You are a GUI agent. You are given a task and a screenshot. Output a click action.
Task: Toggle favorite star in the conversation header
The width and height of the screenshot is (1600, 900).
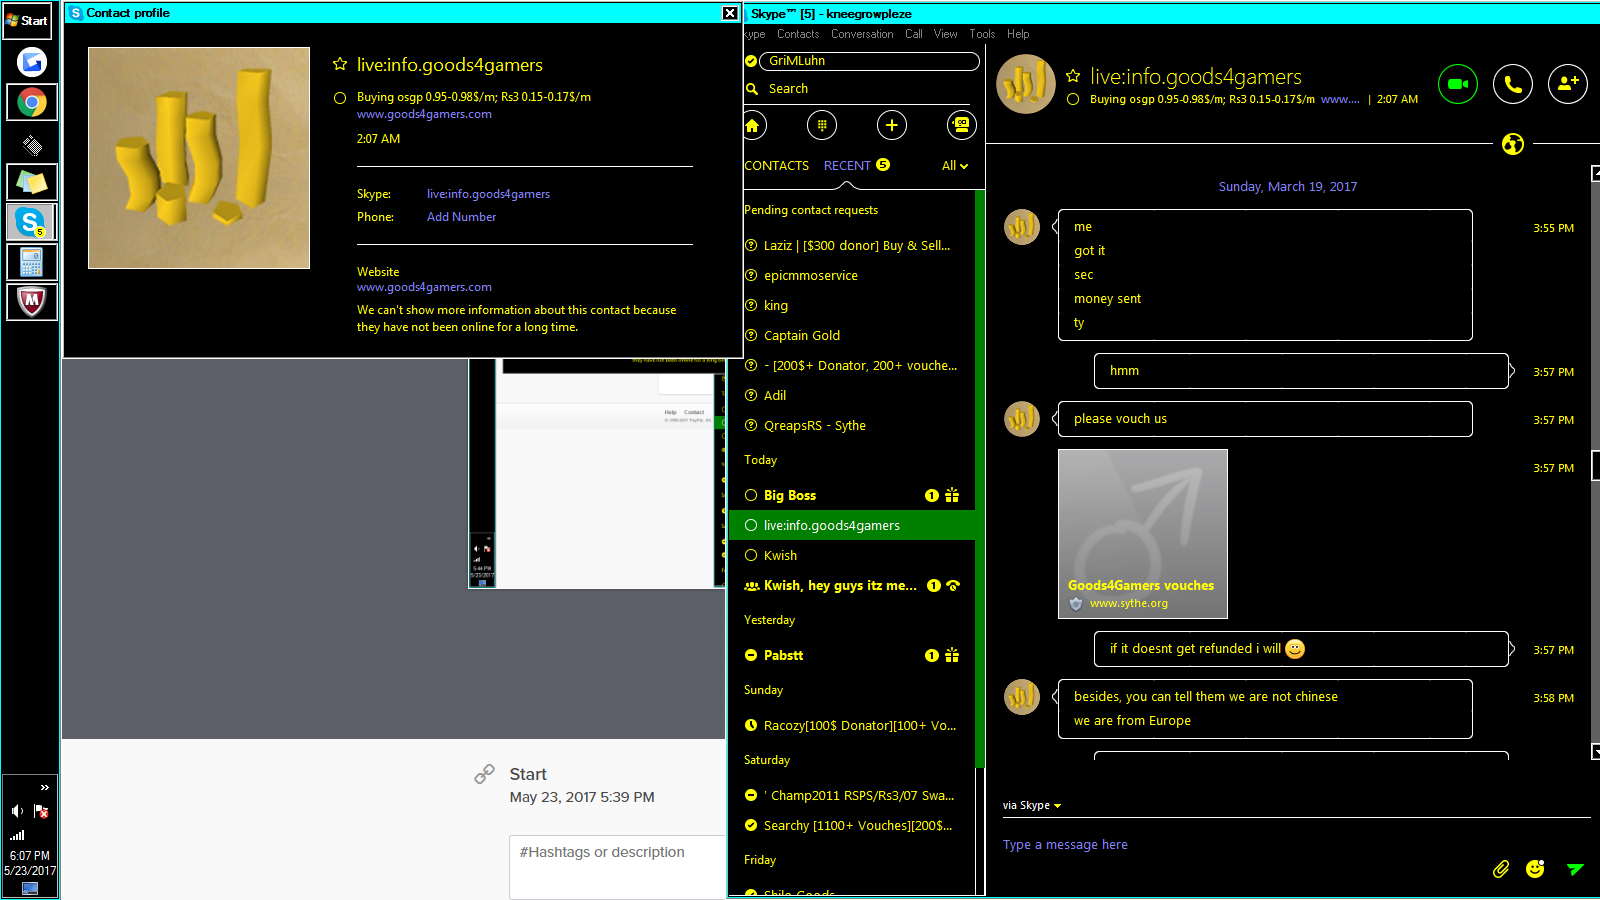1073,76
